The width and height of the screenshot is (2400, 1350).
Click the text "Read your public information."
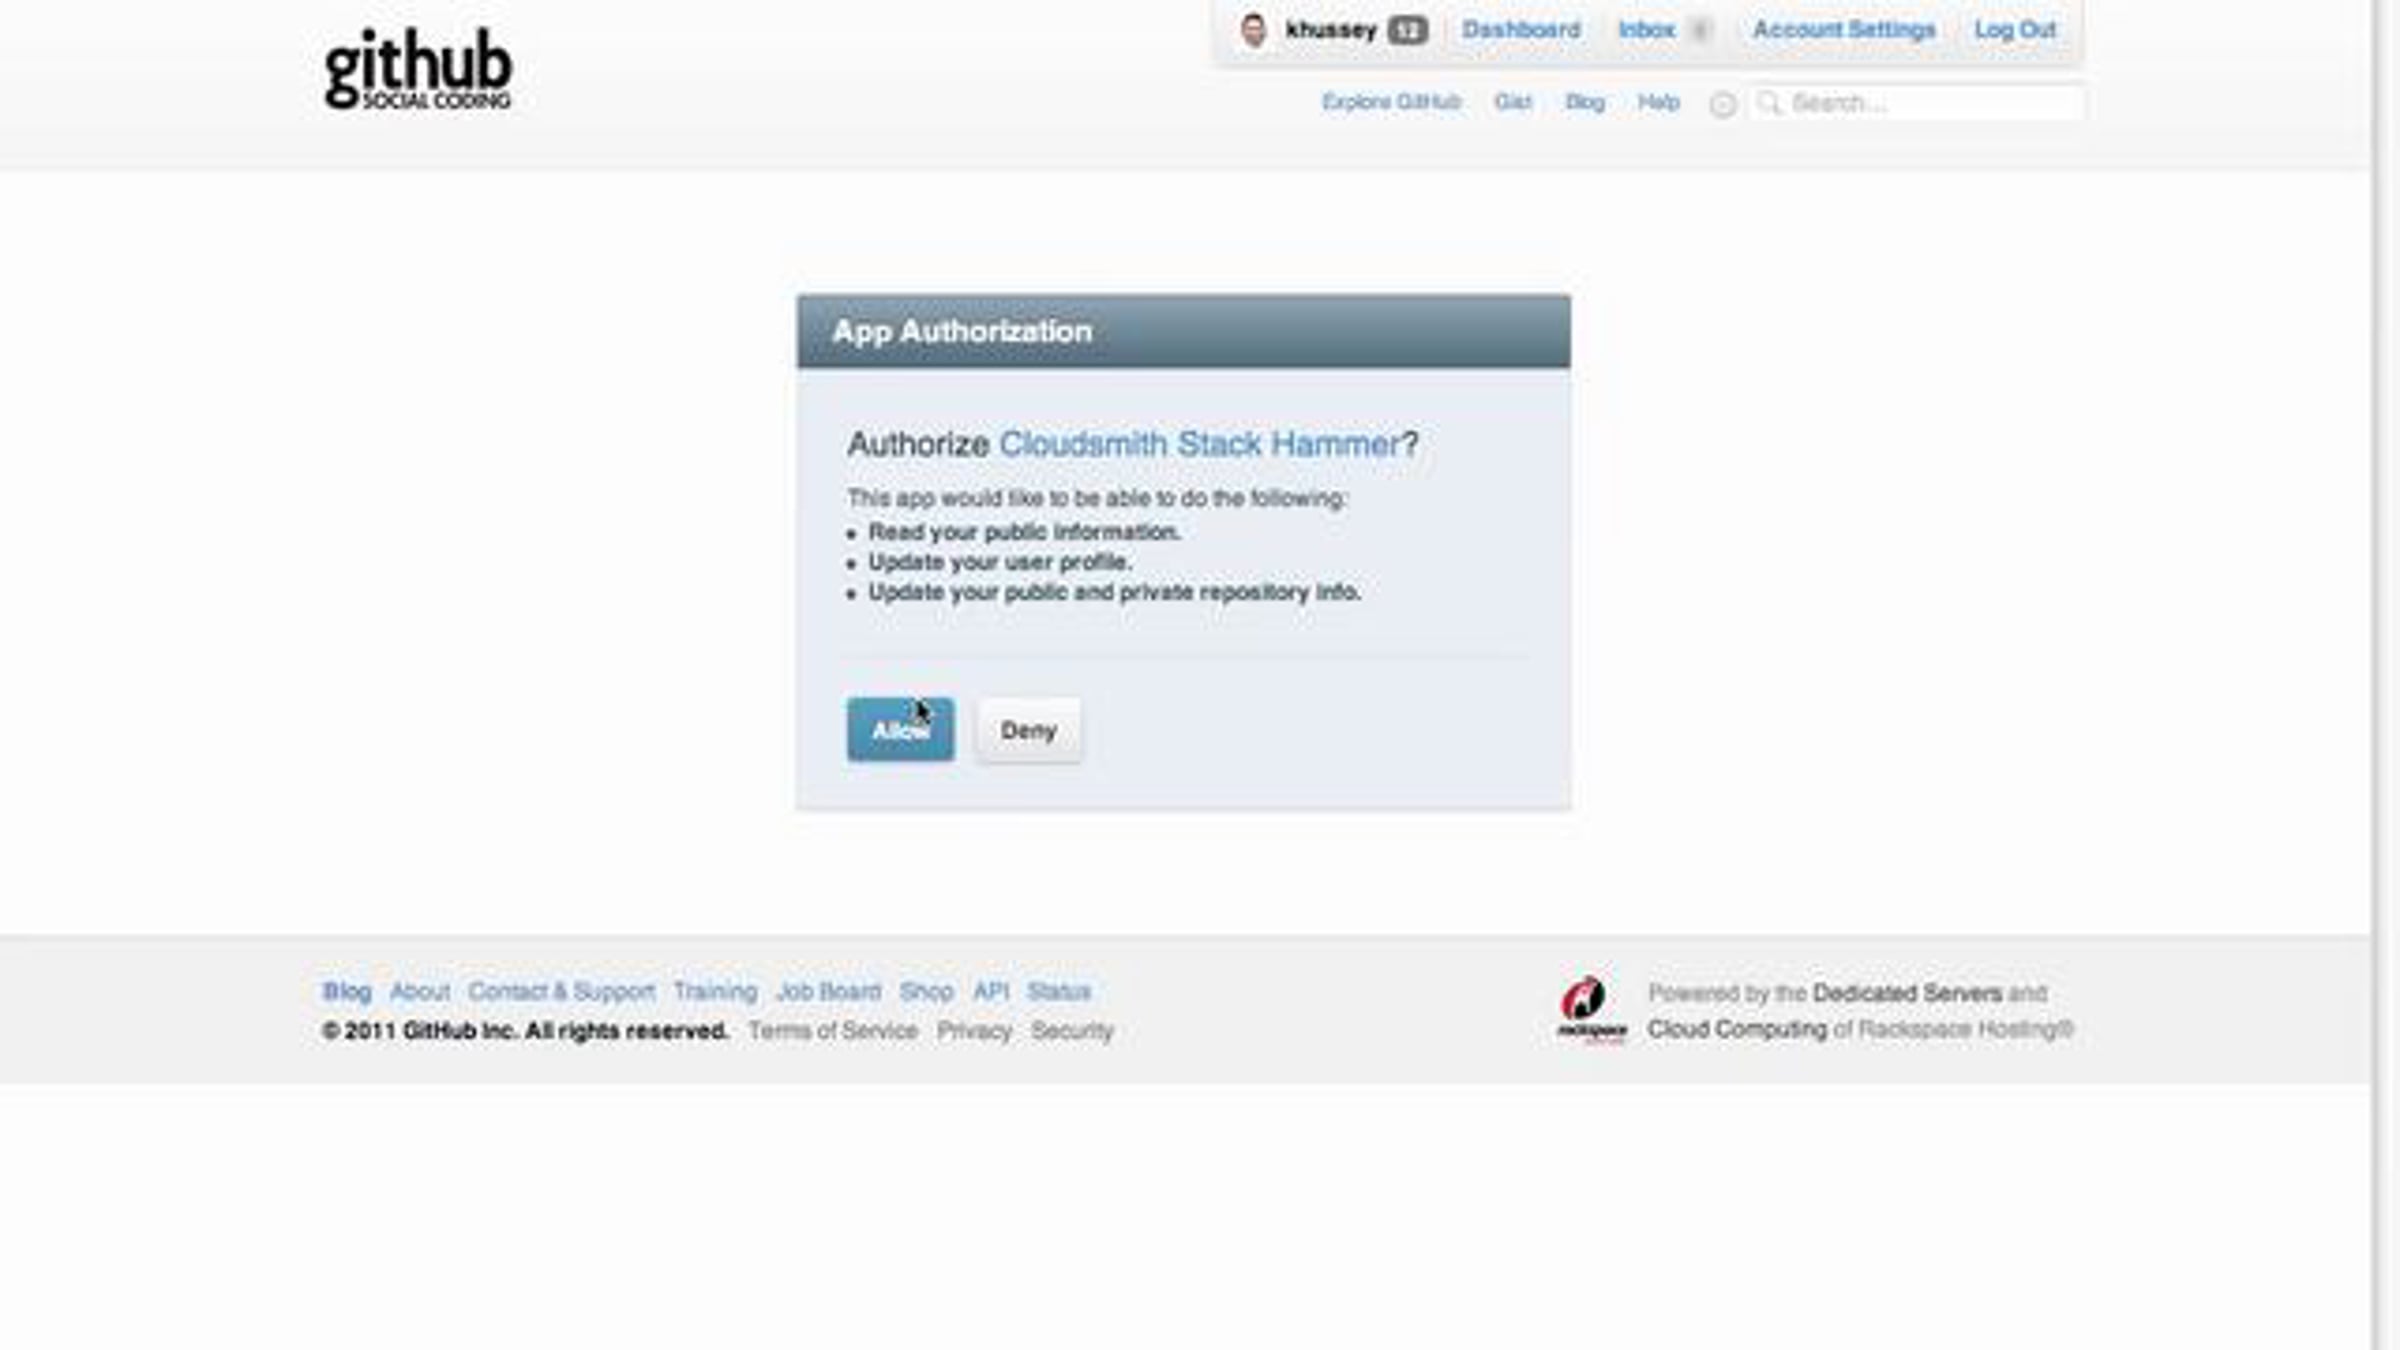(1025, 532)
